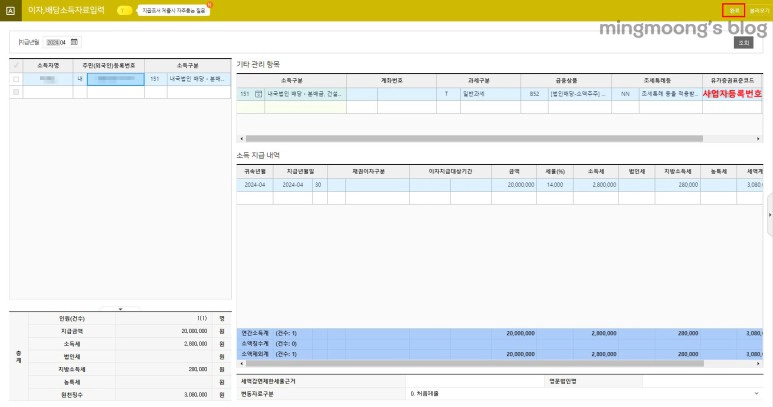Click 소득구분 header in left list

pyautogui.click(x=188, y=66)
